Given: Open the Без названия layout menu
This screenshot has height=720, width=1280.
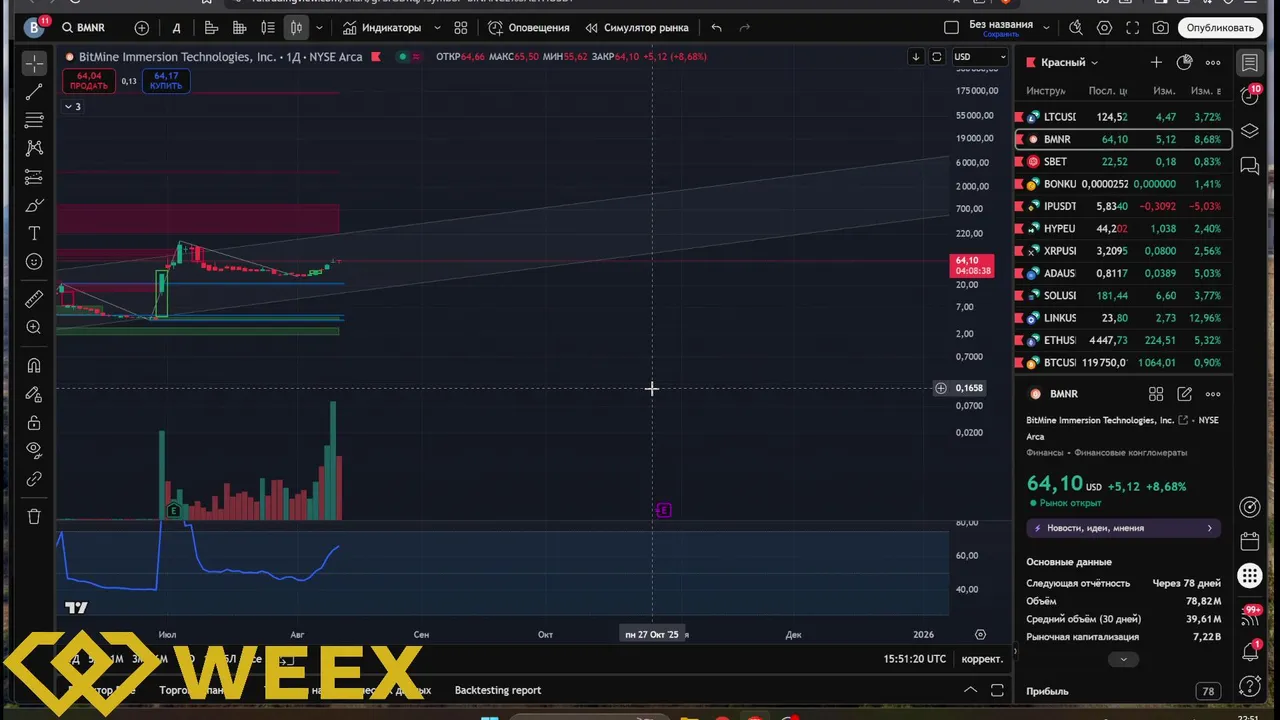Looking at the screenshot, I should coord(1001,28).
